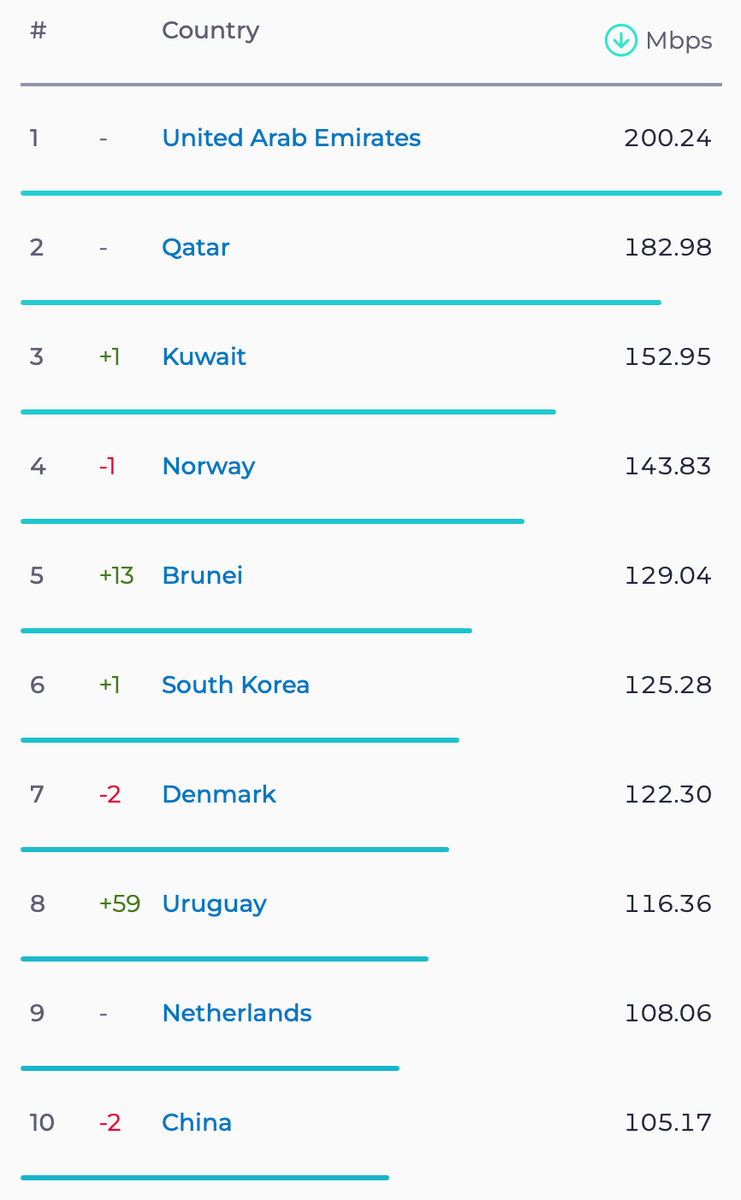The height and width of the screenshot is (1200, 741).
Task: Click Norway's -1 rank change indicator
Action: [107, 466]
